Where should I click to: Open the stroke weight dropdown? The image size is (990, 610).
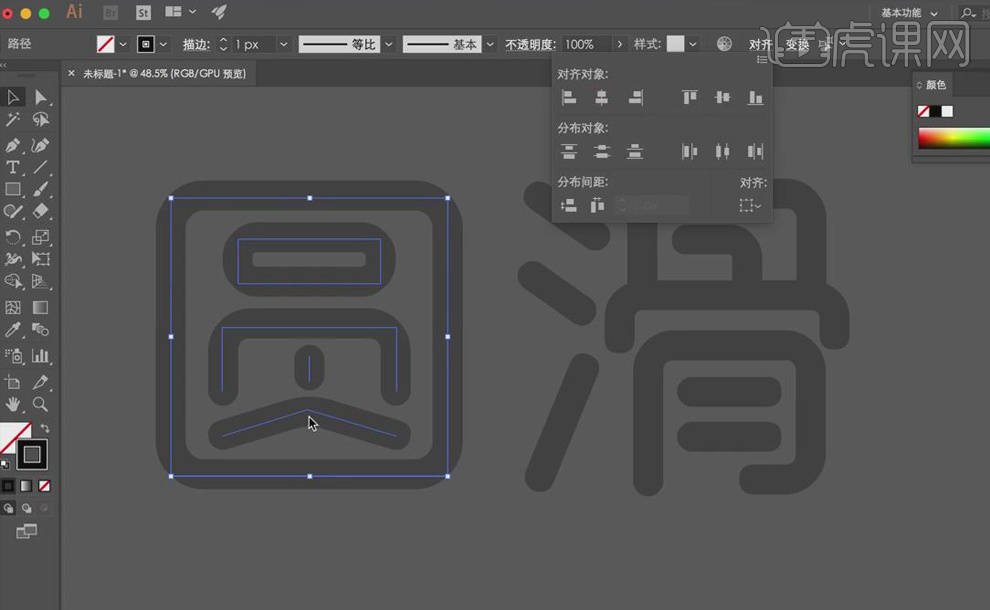point(283,44)
